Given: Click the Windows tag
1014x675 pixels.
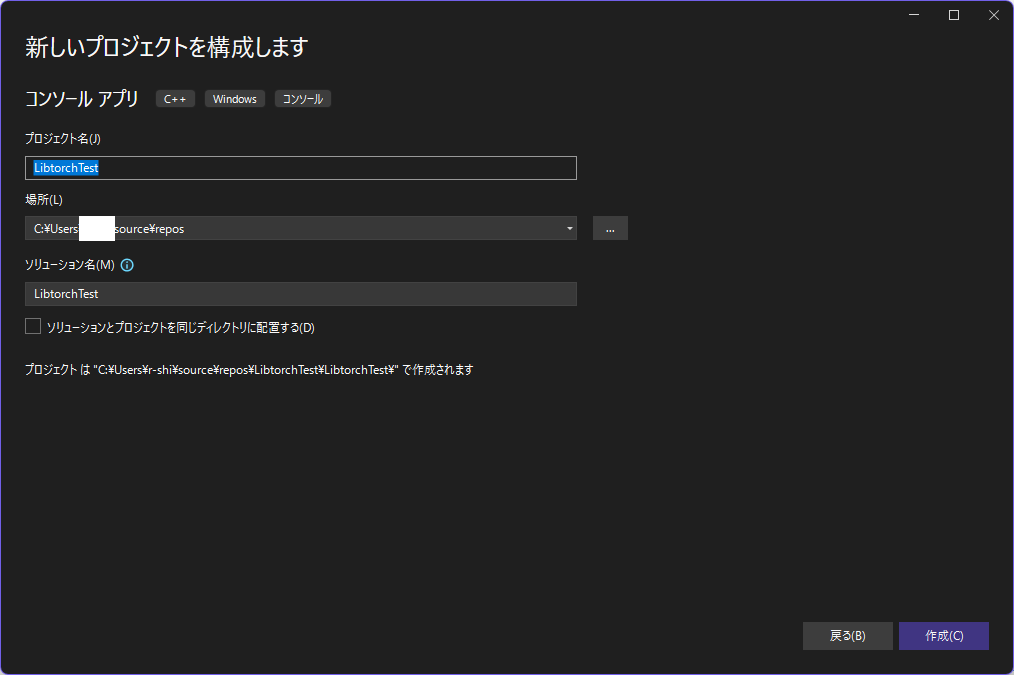Looking at the screenshot, I should click(235, 99).
